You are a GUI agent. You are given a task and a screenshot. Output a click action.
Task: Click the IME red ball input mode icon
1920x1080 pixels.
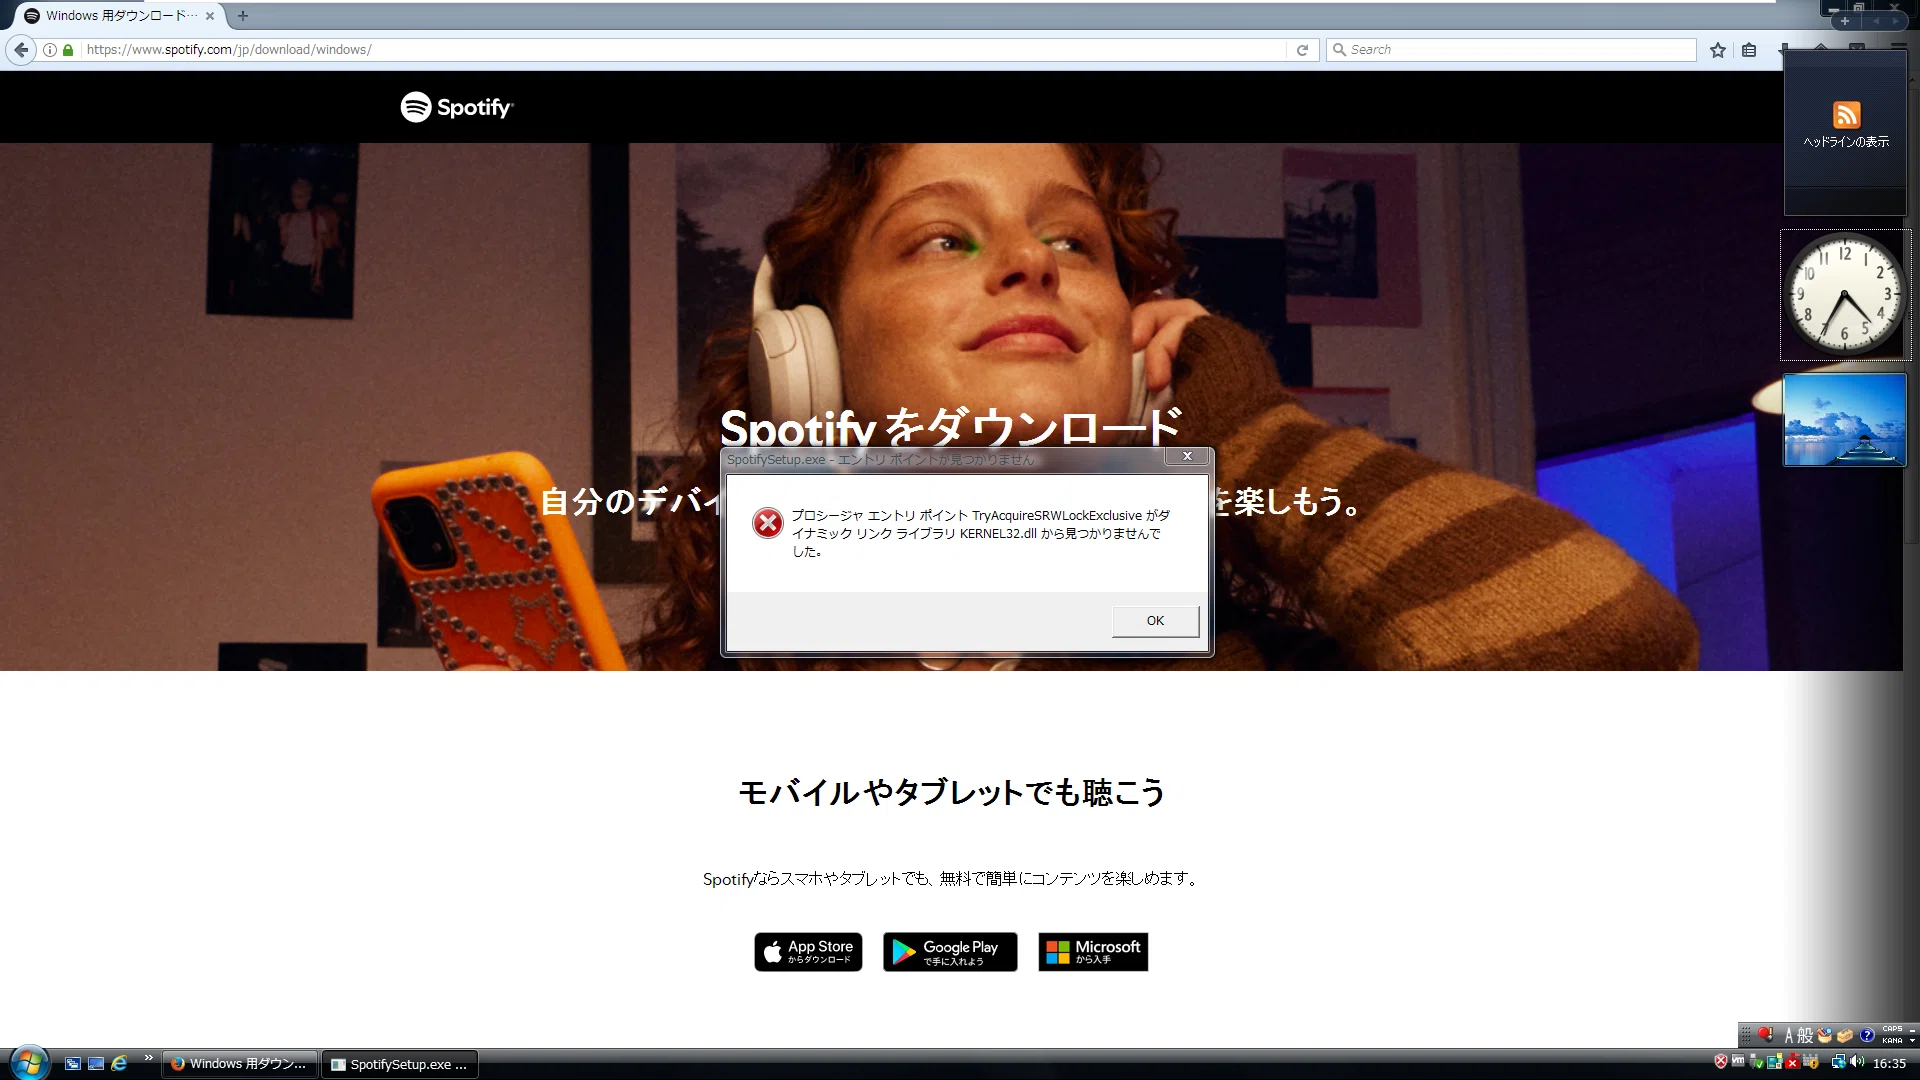(x=1765, y=1034)
